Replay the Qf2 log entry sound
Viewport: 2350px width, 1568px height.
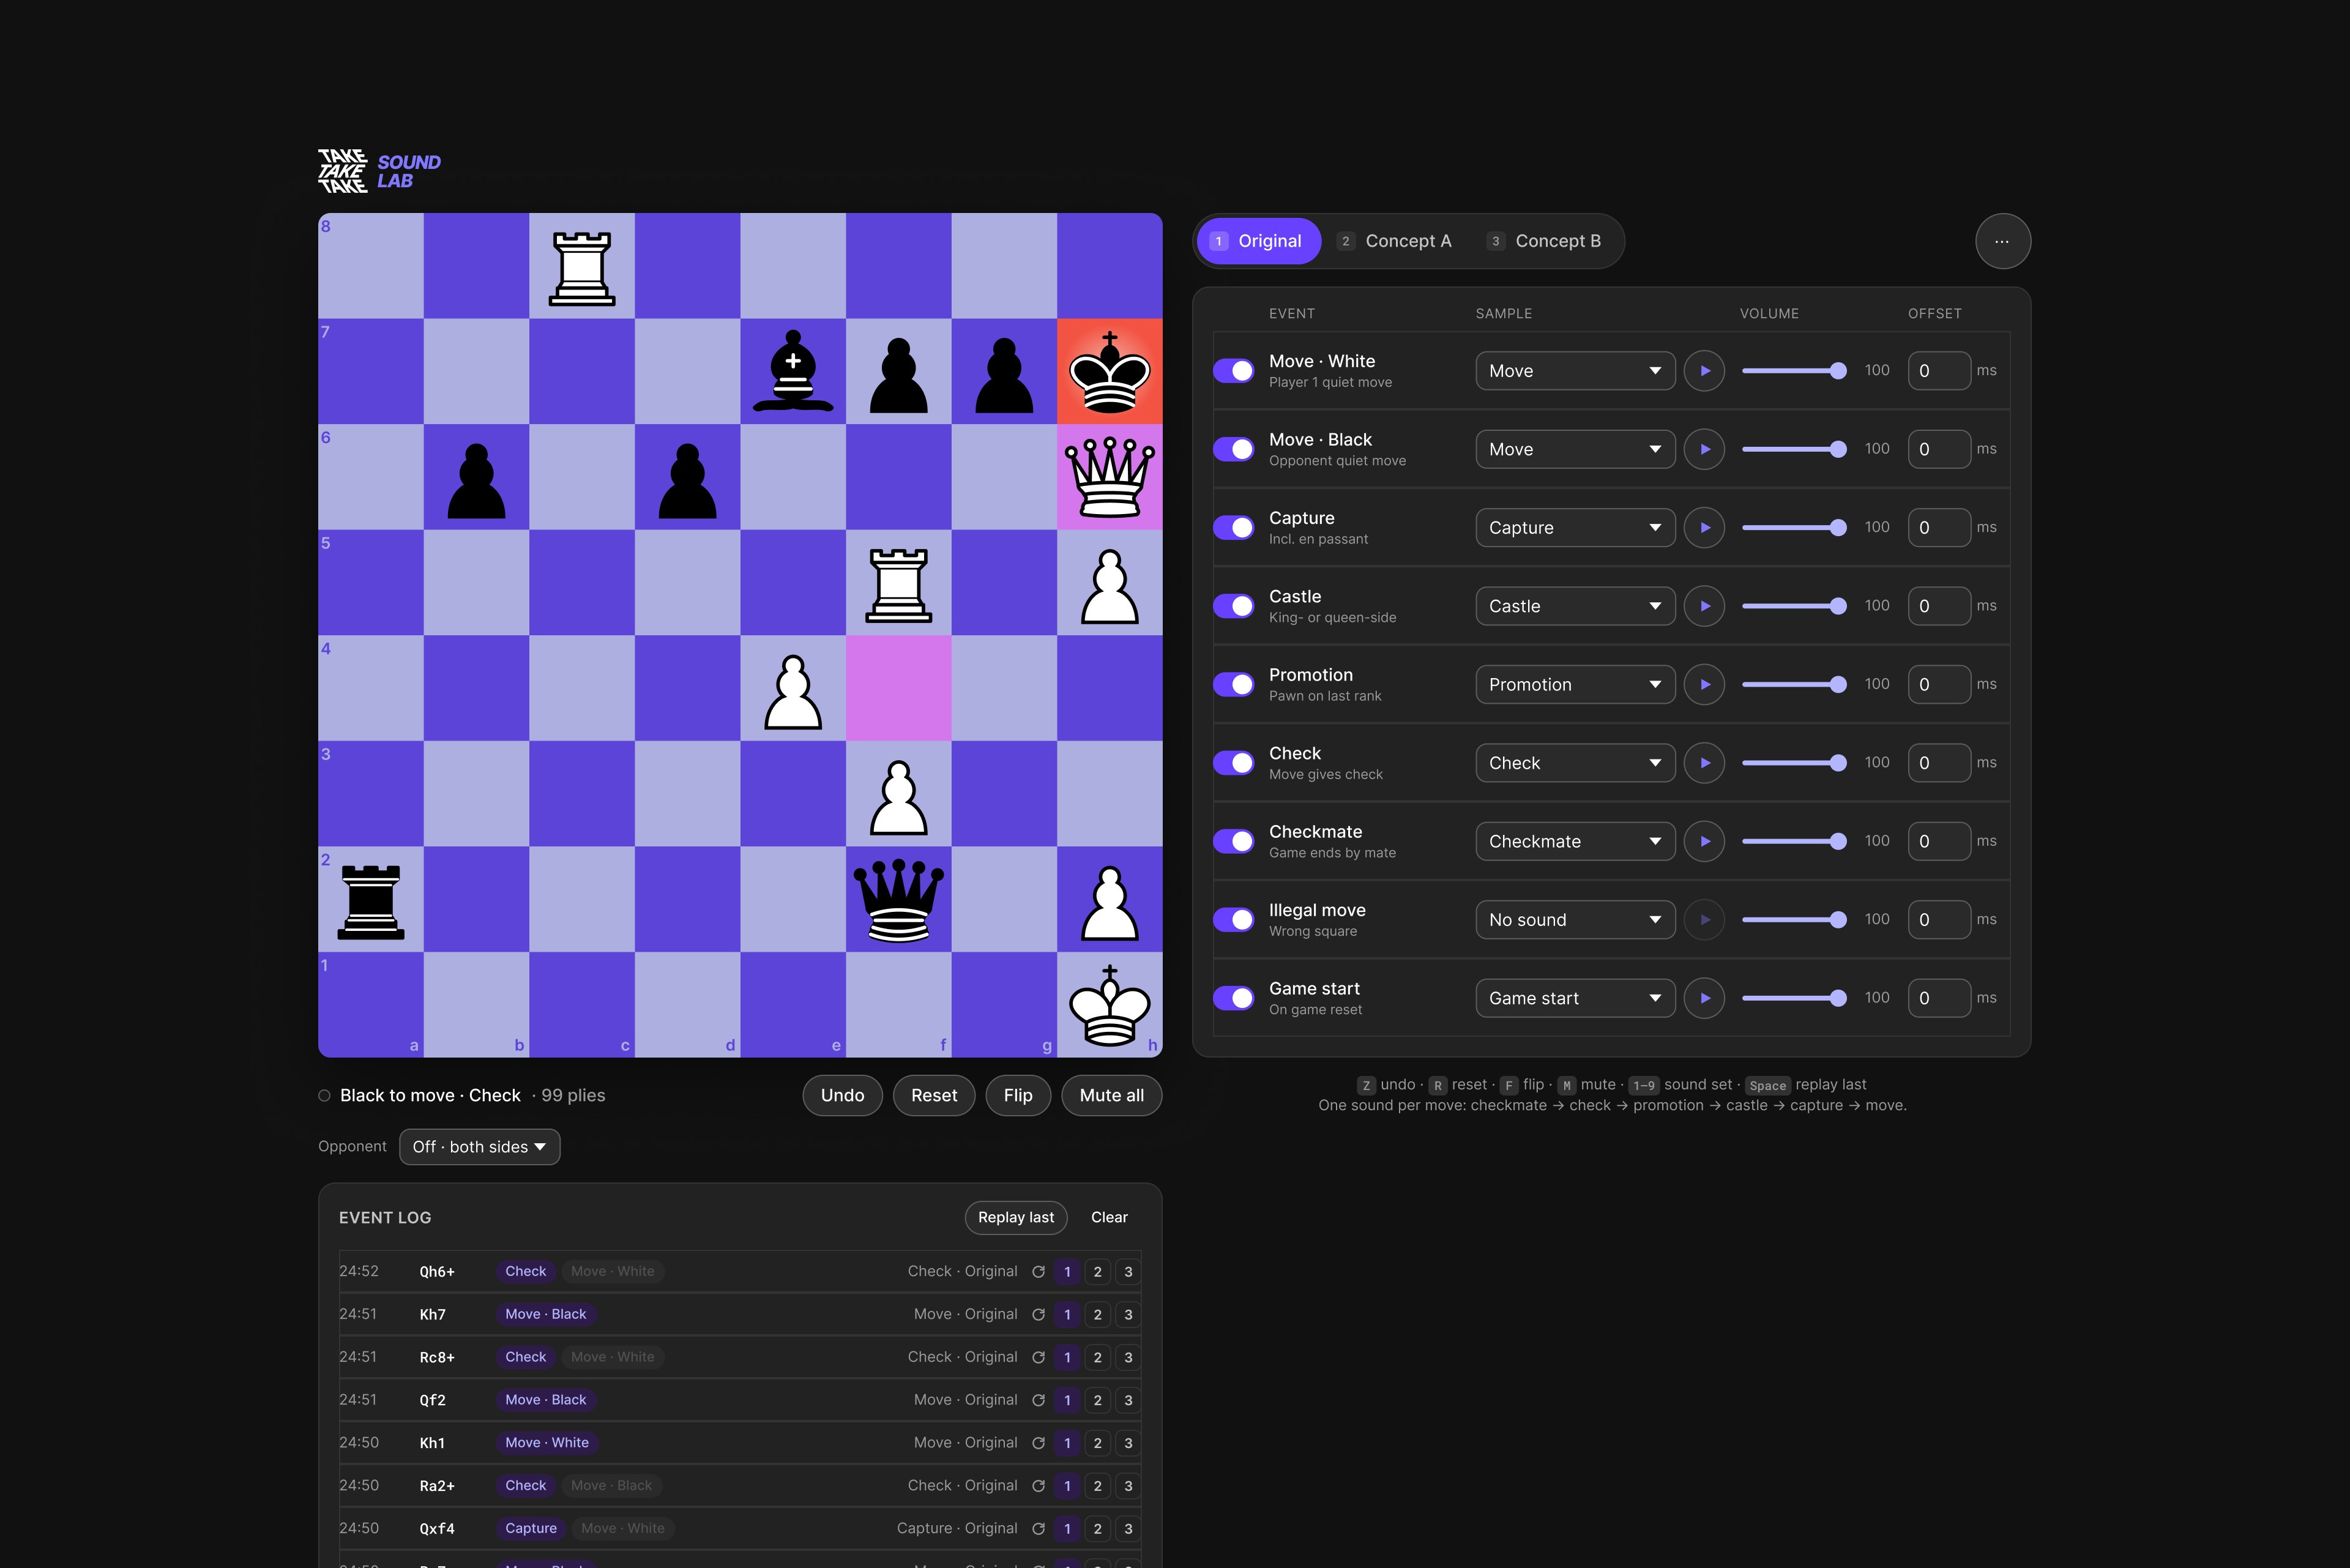1038,1400
